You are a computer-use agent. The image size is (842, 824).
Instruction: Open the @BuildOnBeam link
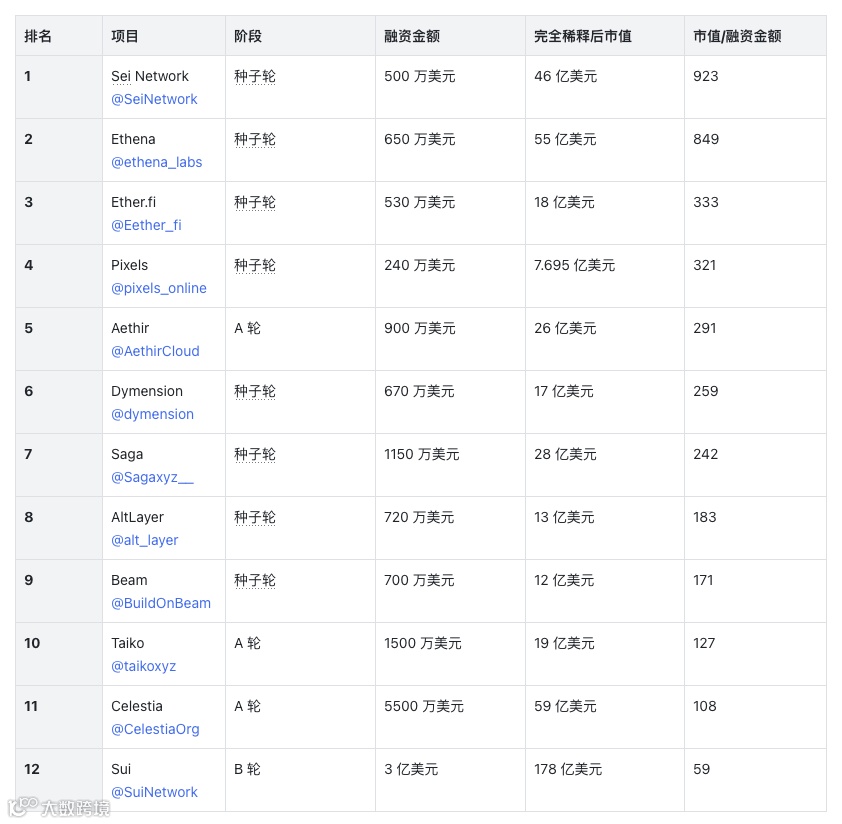(x=161, y=603)
